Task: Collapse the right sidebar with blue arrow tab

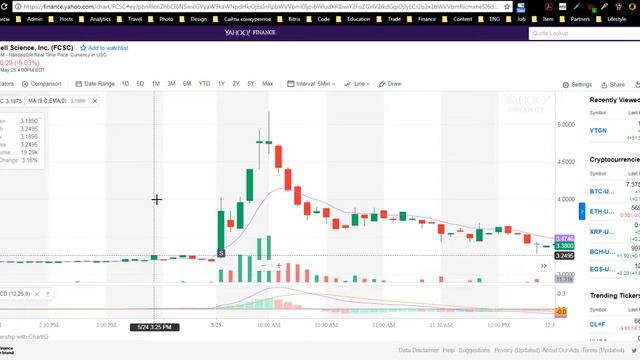Action: 582,211
